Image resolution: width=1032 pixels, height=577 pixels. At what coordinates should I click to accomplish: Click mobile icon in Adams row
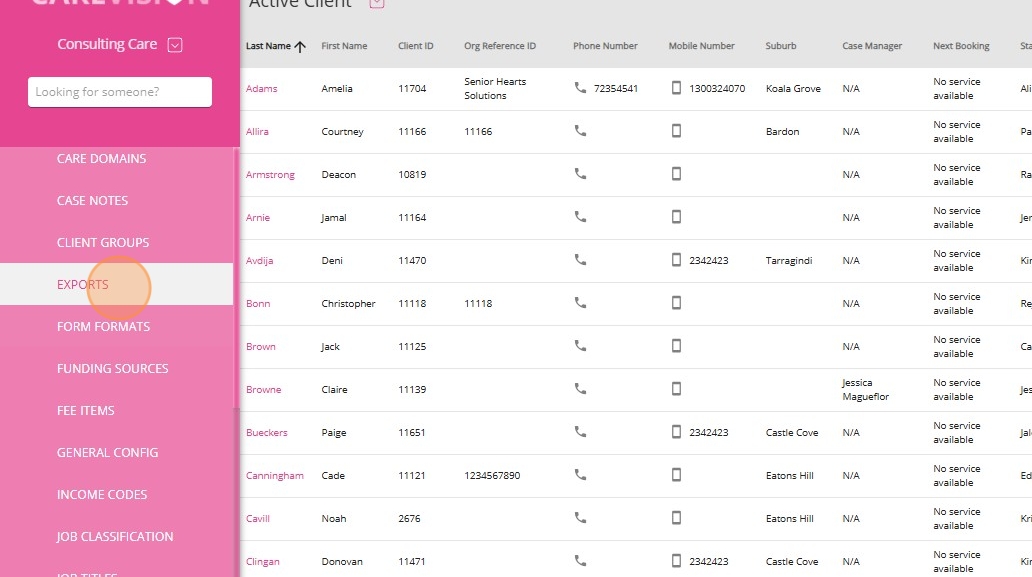click(x=676, y=88)
